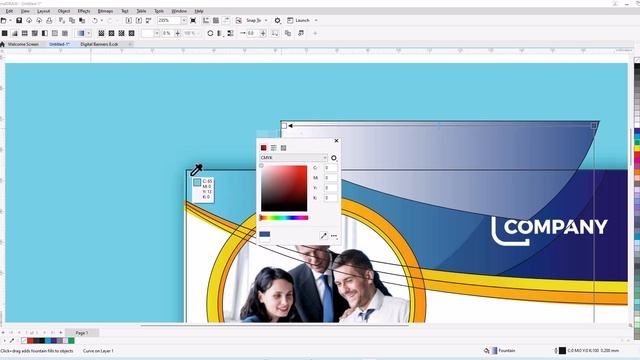Click the green swatch in document palette
Image resolution: width=640 pixels, height=360 pixels.
[71, 340]
